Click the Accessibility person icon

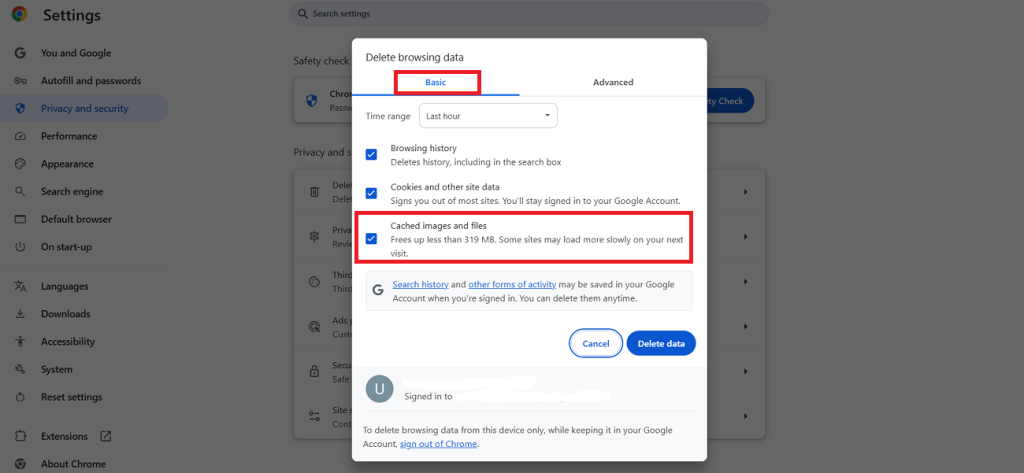(x=20, y=342)
